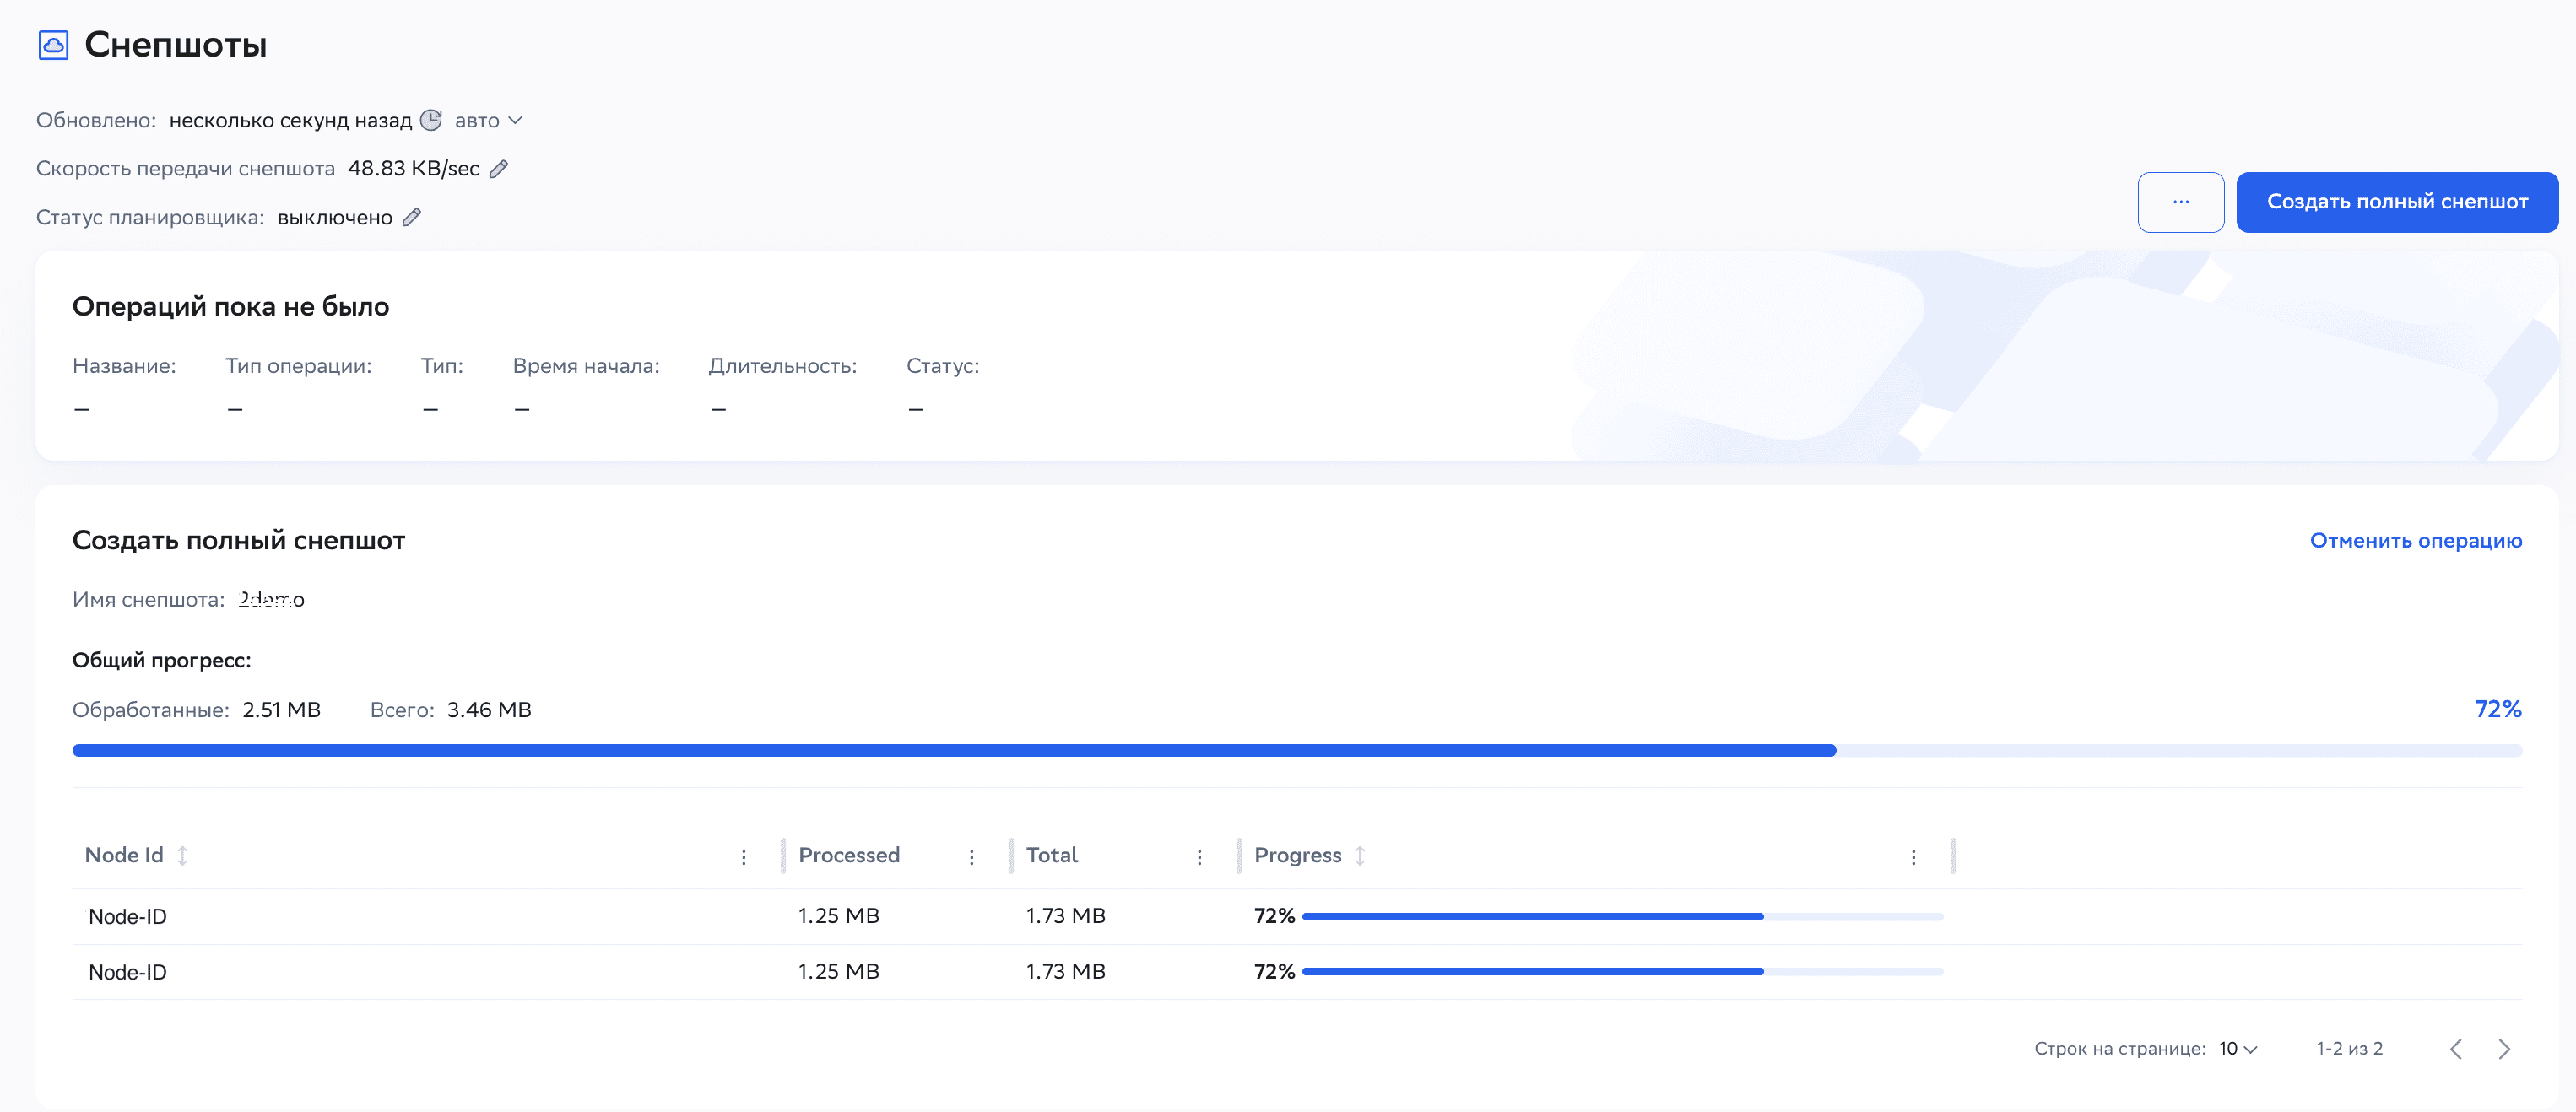Click the cloud snapshot icon next to page title
Image resolution: width=2576 pixels, height=1112 pixels.
52,44
